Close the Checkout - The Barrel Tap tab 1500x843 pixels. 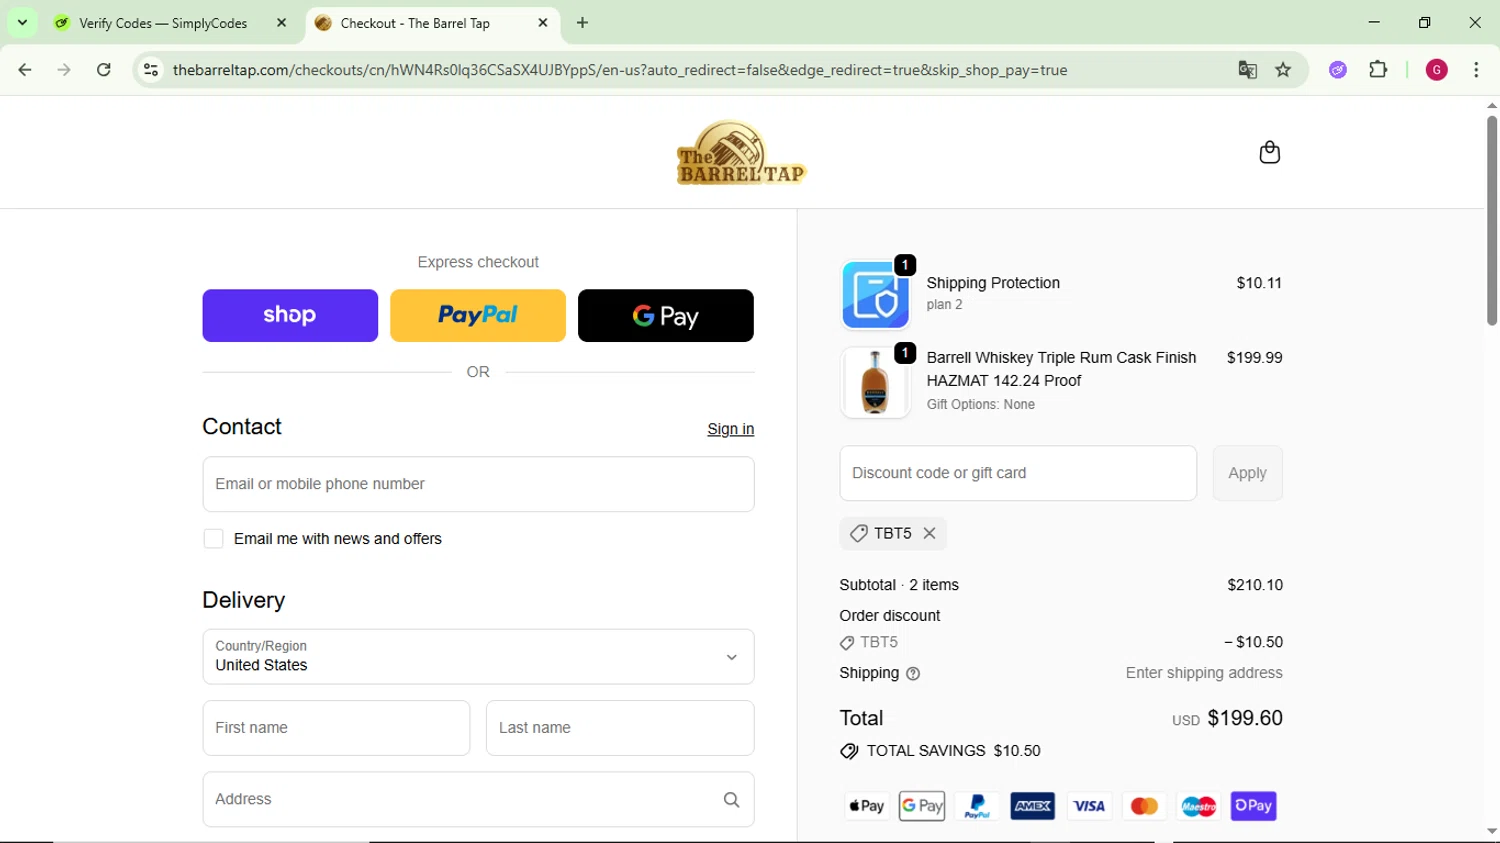tap(543, 22)
